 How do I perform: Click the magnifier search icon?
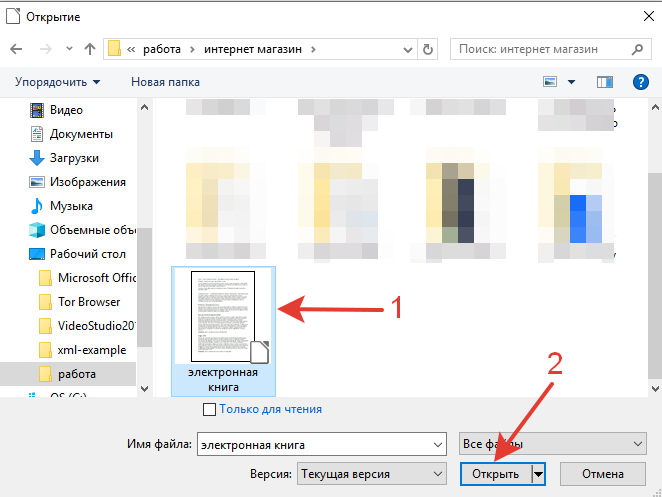tap(637, 49)
